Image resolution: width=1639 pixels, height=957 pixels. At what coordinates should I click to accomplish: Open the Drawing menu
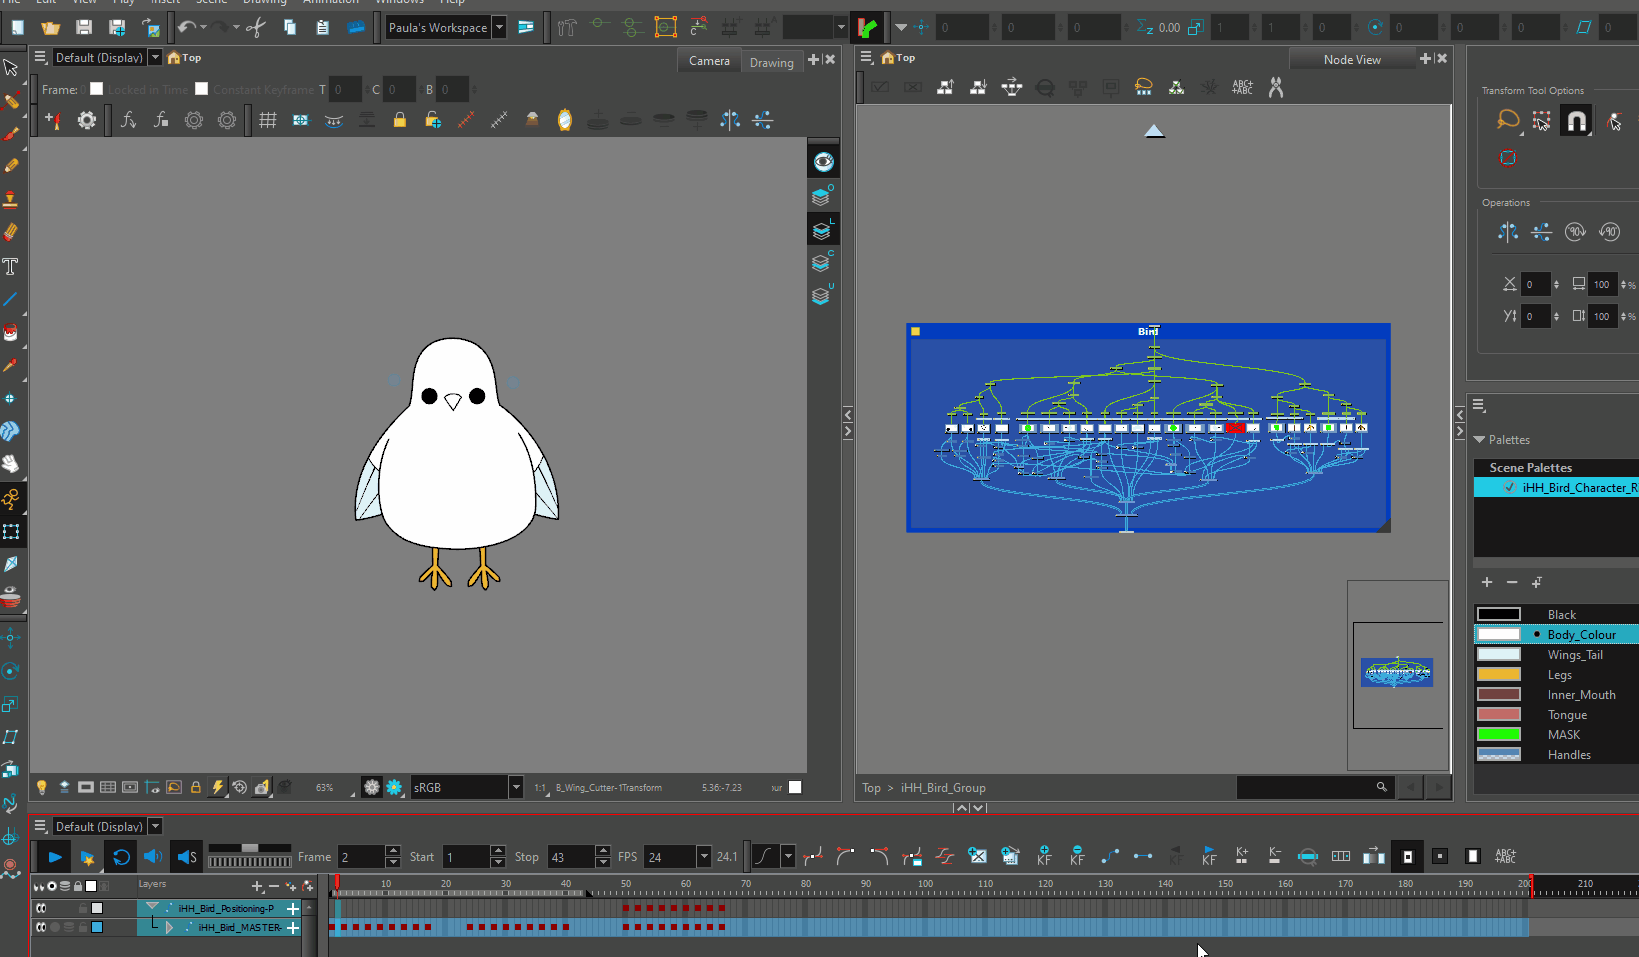click(265, 3)
